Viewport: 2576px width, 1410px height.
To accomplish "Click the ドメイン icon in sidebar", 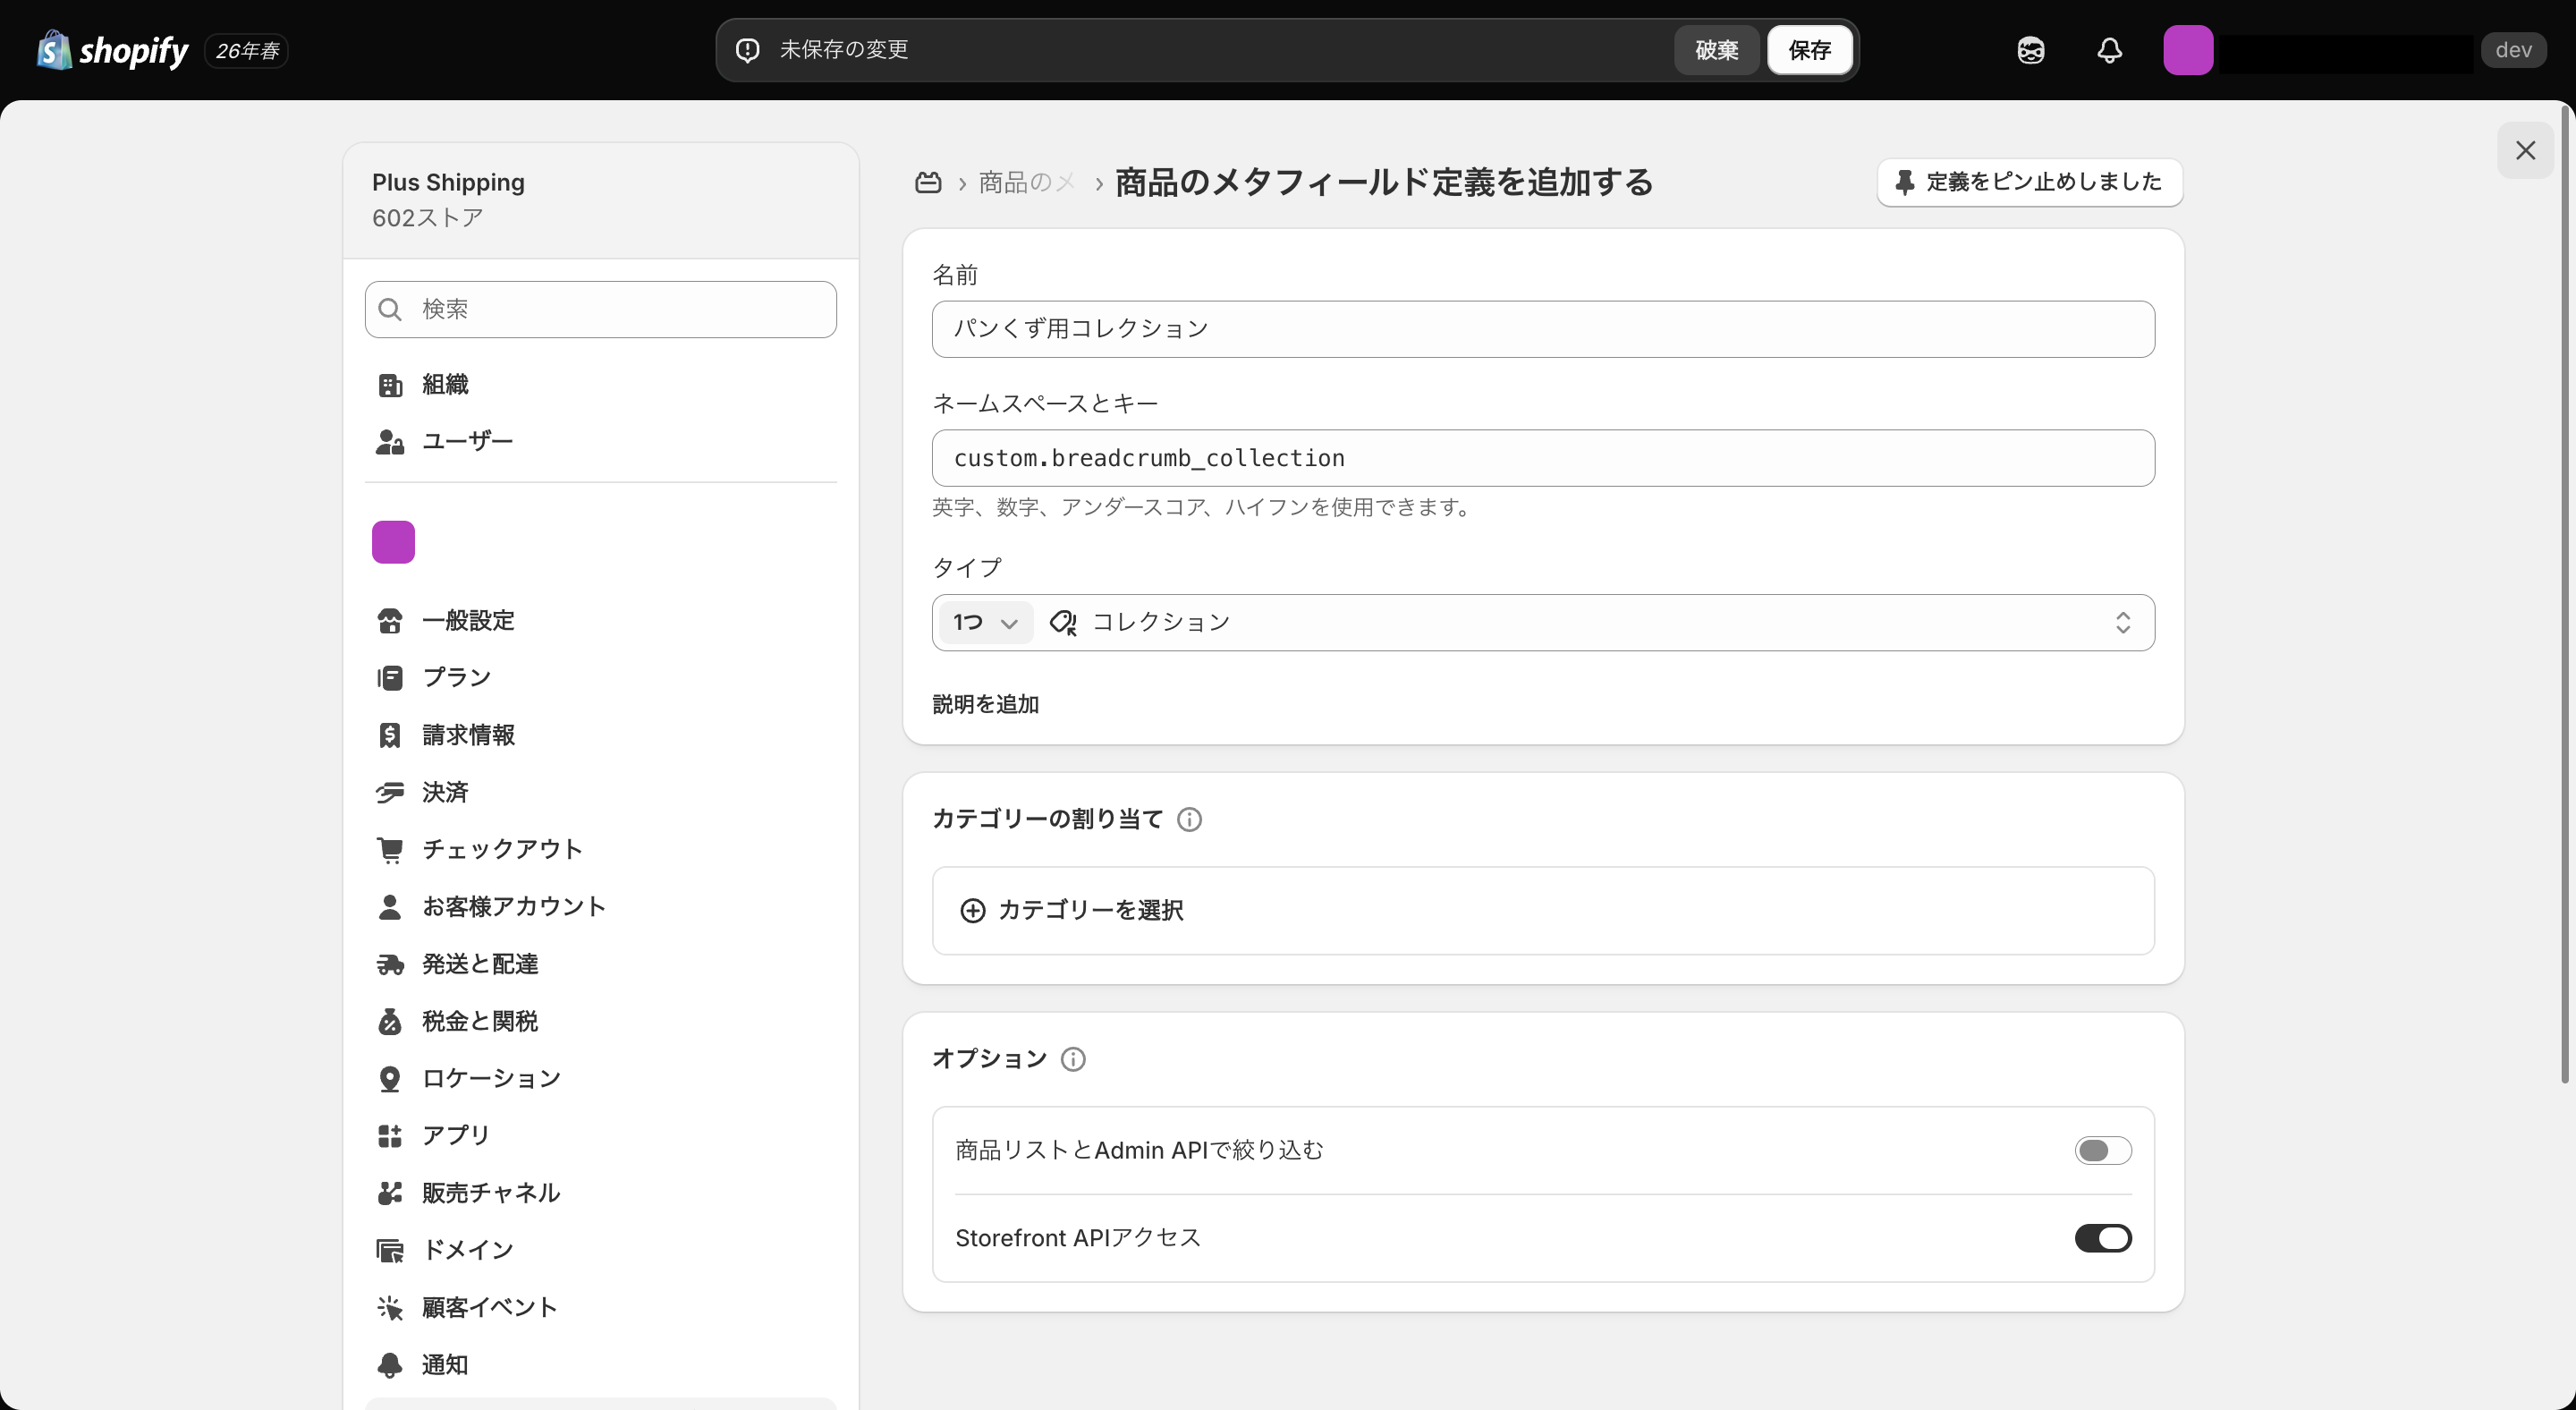I will [390, 1250].
